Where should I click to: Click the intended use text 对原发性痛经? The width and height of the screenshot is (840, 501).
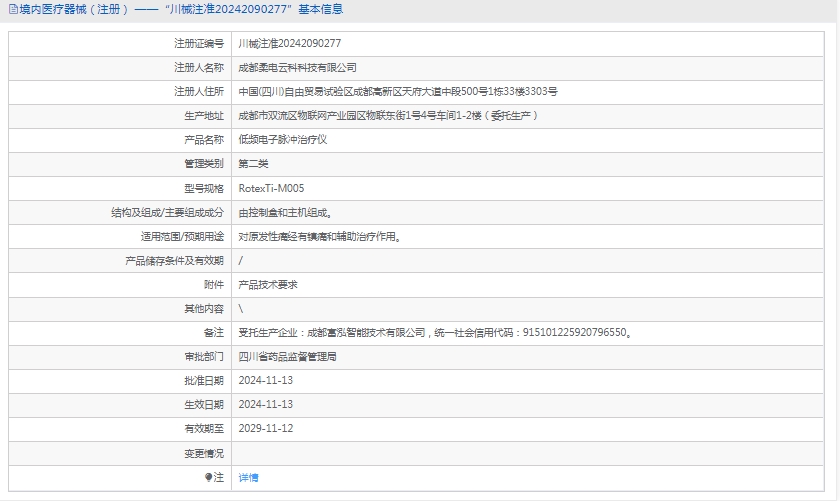pyautogui.click(x=320, y=236)
